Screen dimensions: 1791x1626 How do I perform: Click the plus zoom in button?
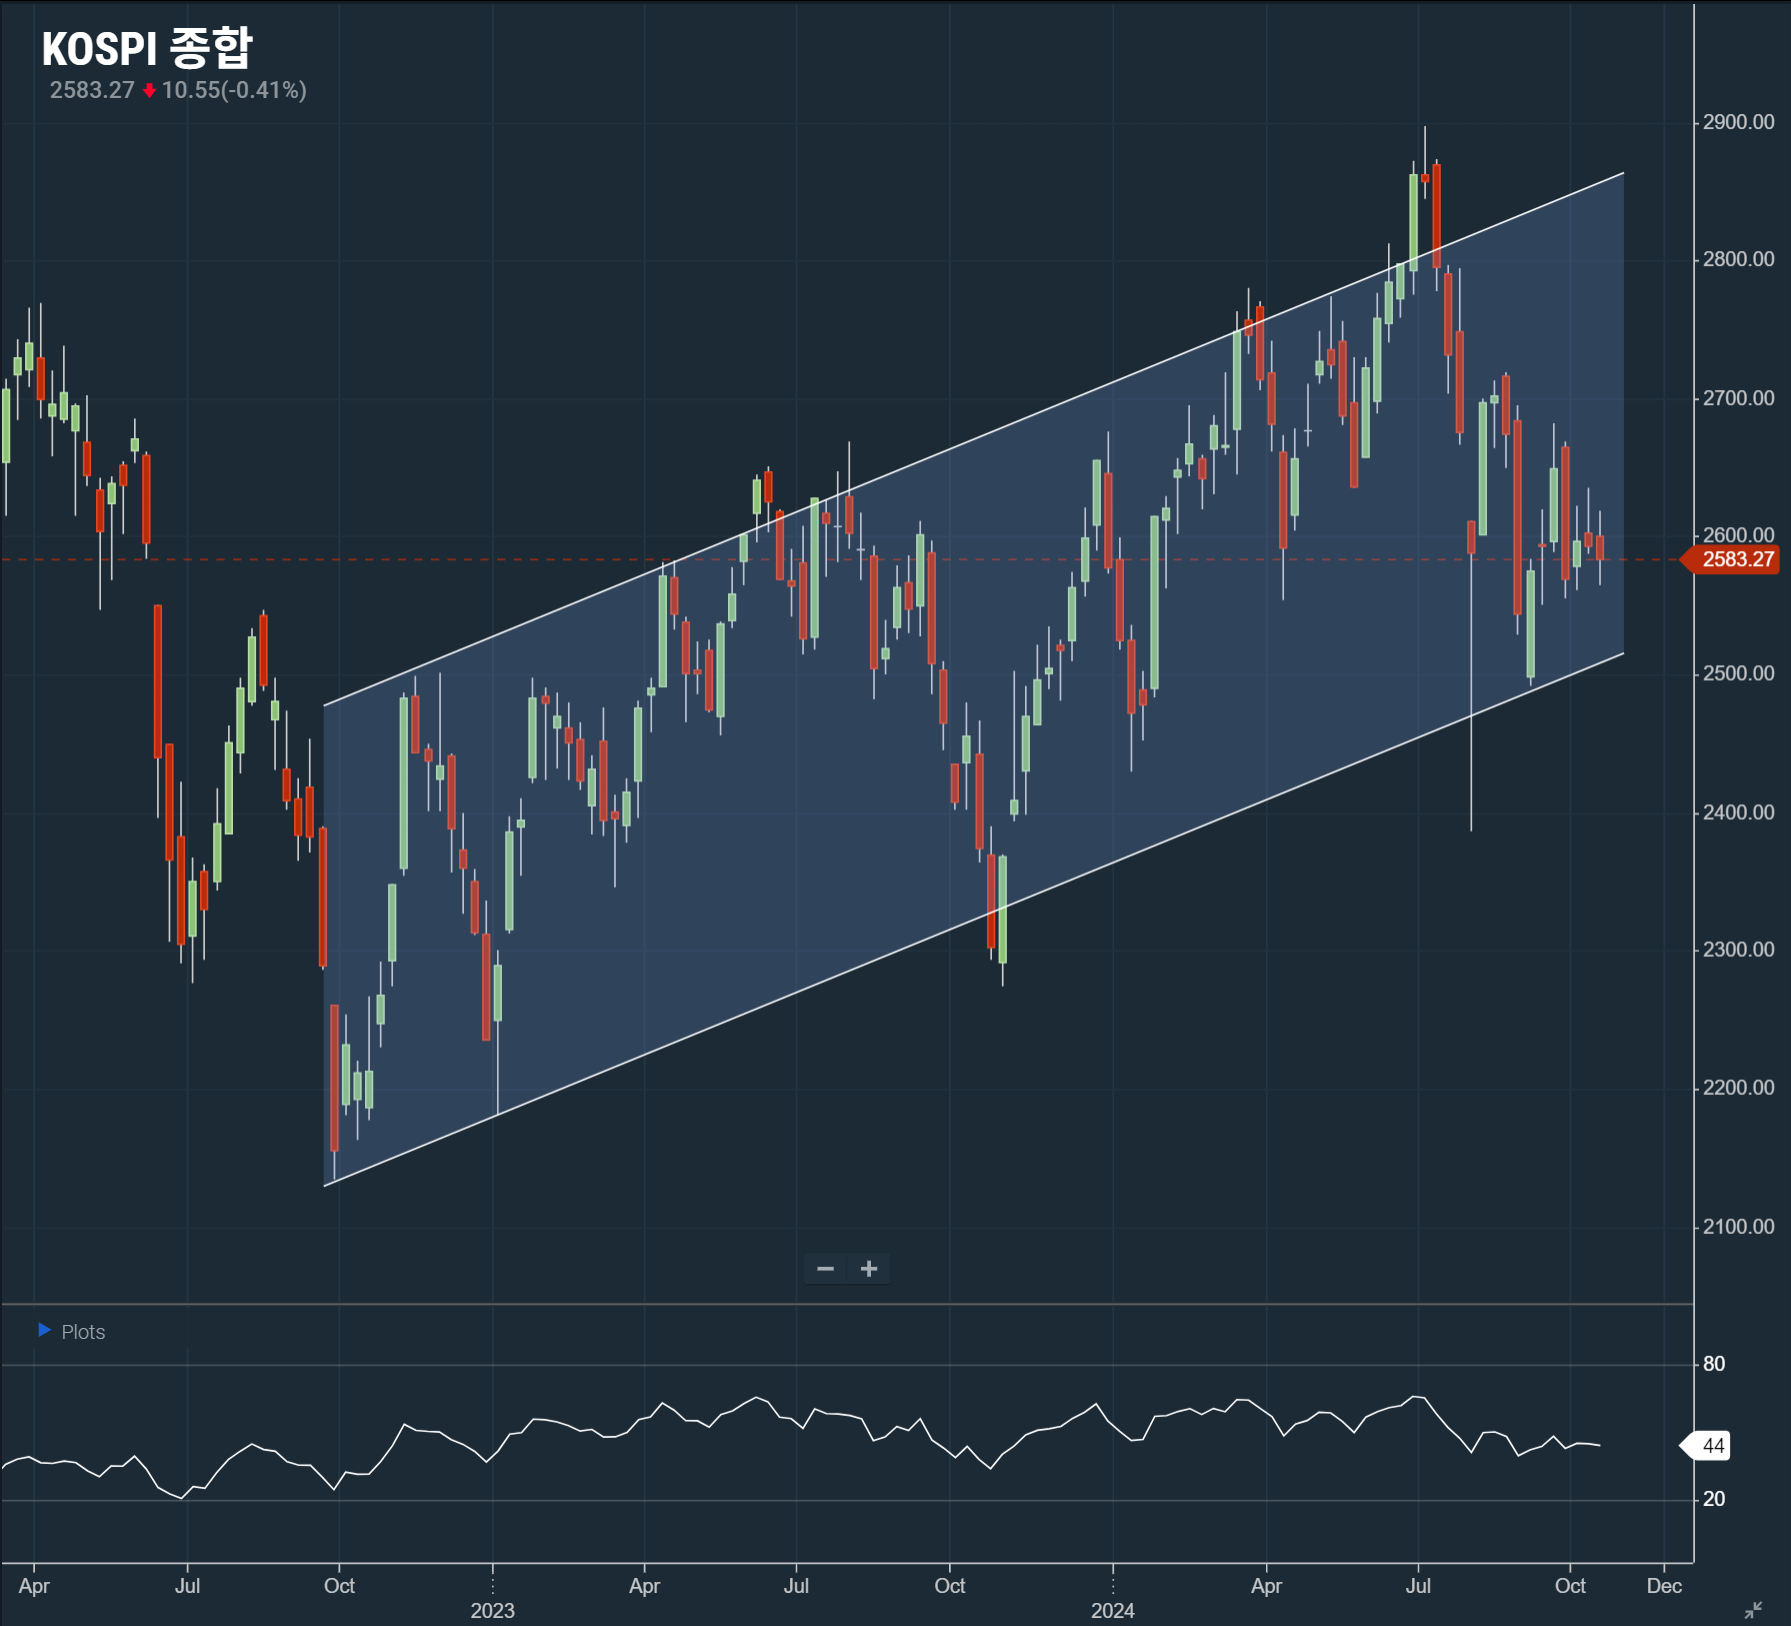869,1269
